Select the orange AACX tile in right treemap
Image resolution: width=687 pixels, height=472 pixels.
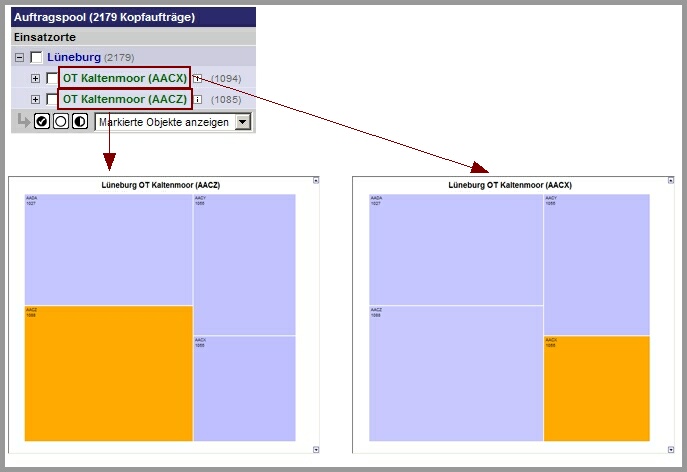(x=596, y=388)
